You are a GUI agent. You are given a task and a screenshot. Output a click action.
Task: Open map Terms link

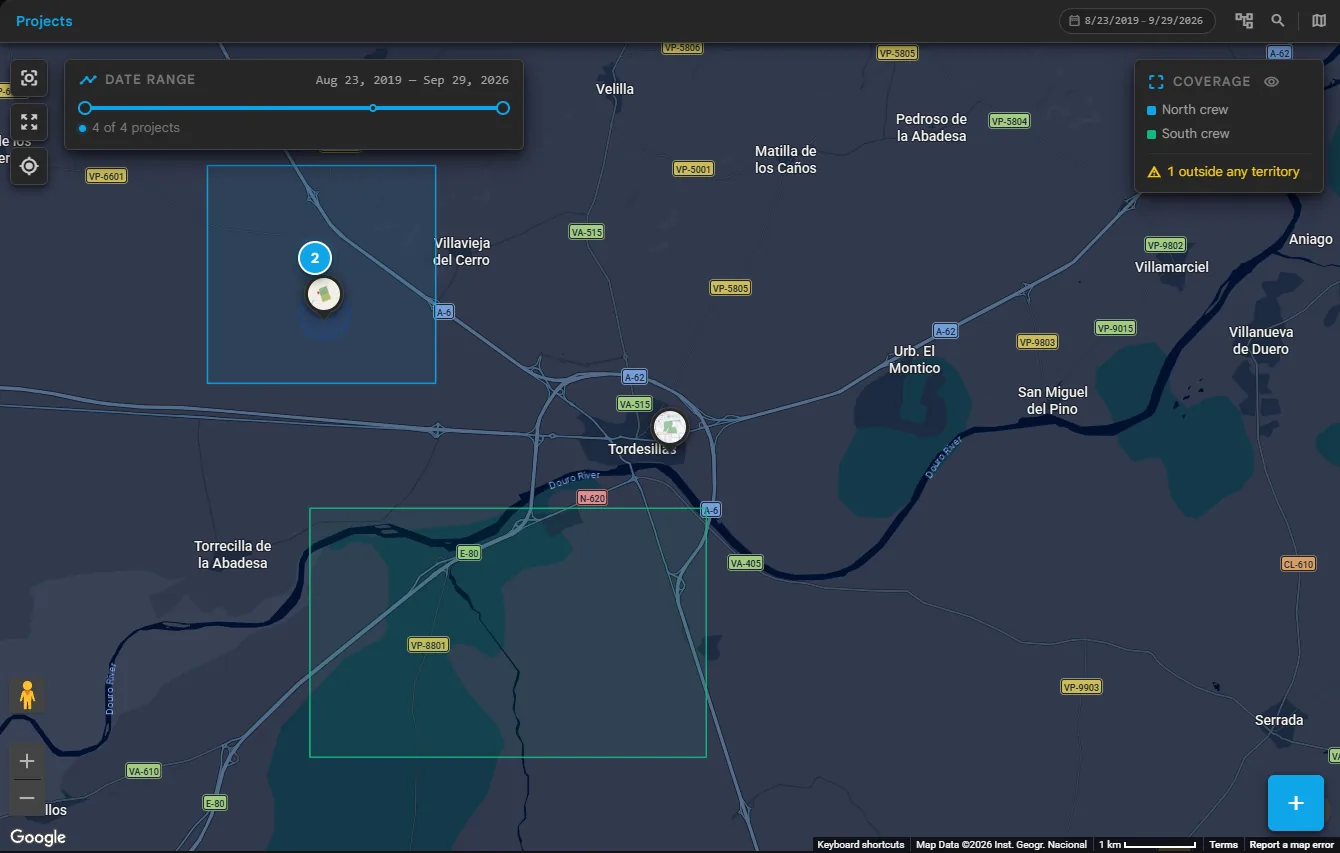coord(1223,845)
